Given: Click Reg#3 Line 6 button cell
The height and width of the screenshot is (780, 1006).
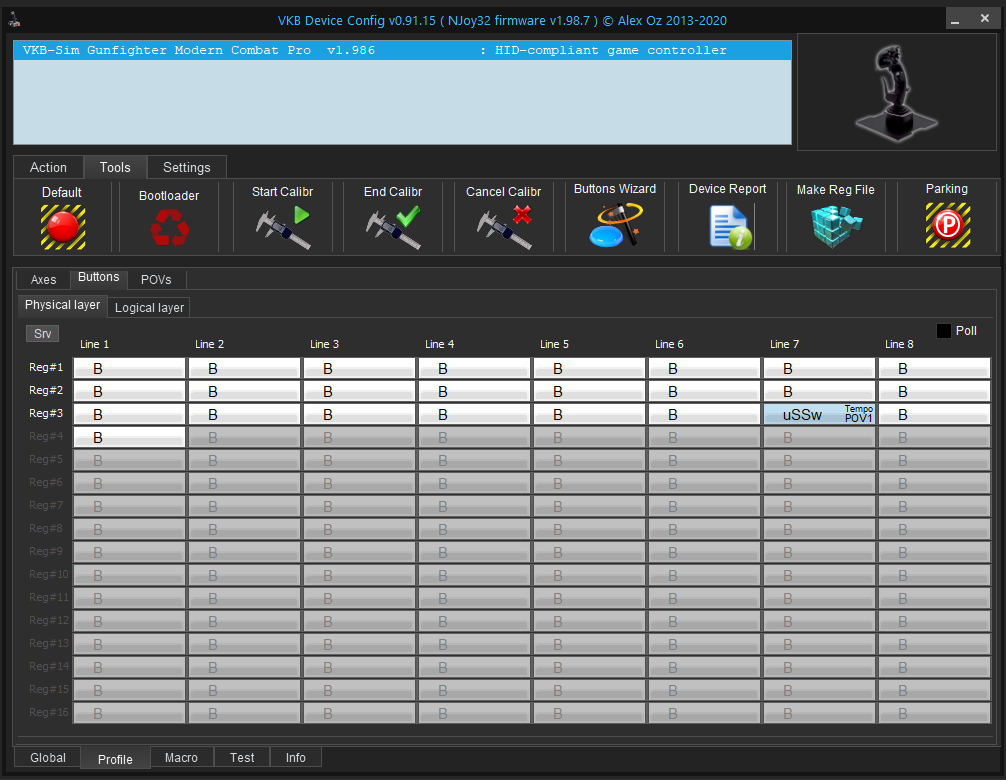Looking at the screenshot, I should tap(704, 414).
